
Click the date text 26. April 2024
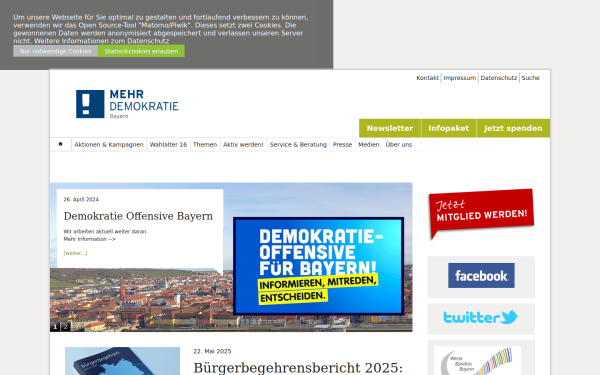tap(81, 199)
